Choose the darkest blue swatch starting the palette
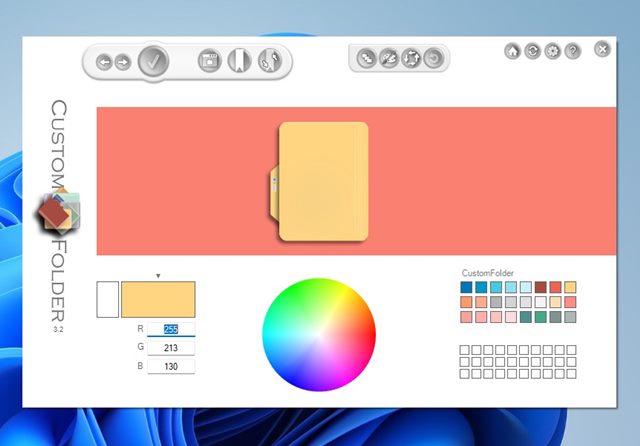 tap(466, 287)
